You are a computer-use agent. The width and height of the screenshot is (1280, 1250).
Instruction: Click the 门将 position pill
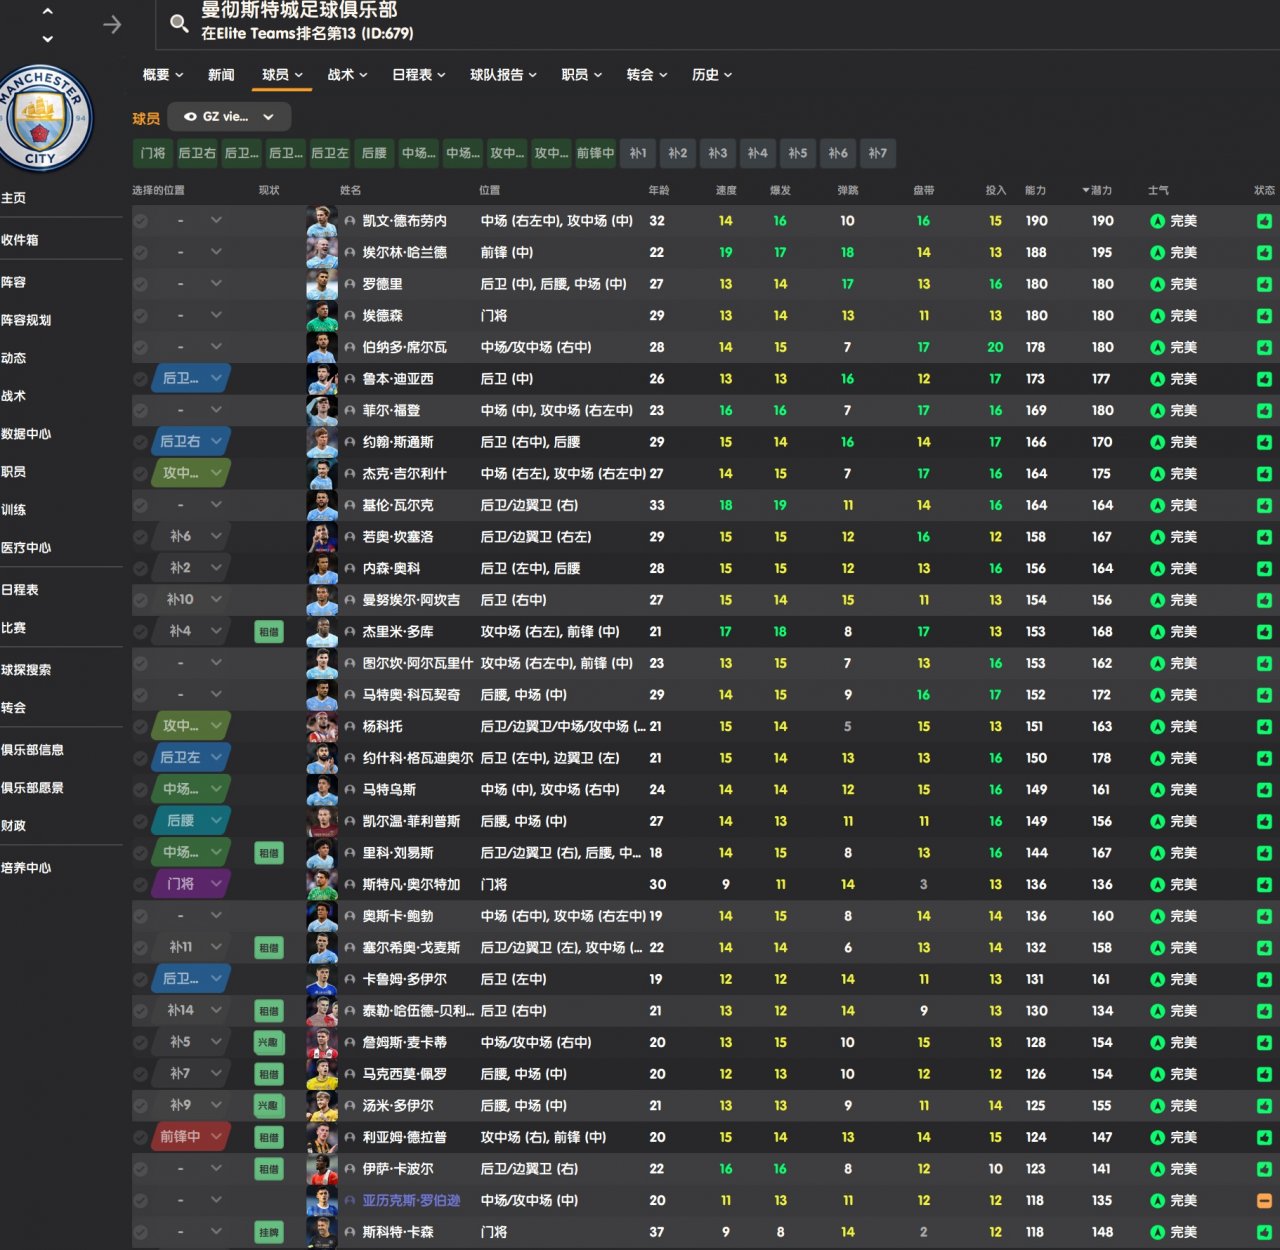coord(153,153)
